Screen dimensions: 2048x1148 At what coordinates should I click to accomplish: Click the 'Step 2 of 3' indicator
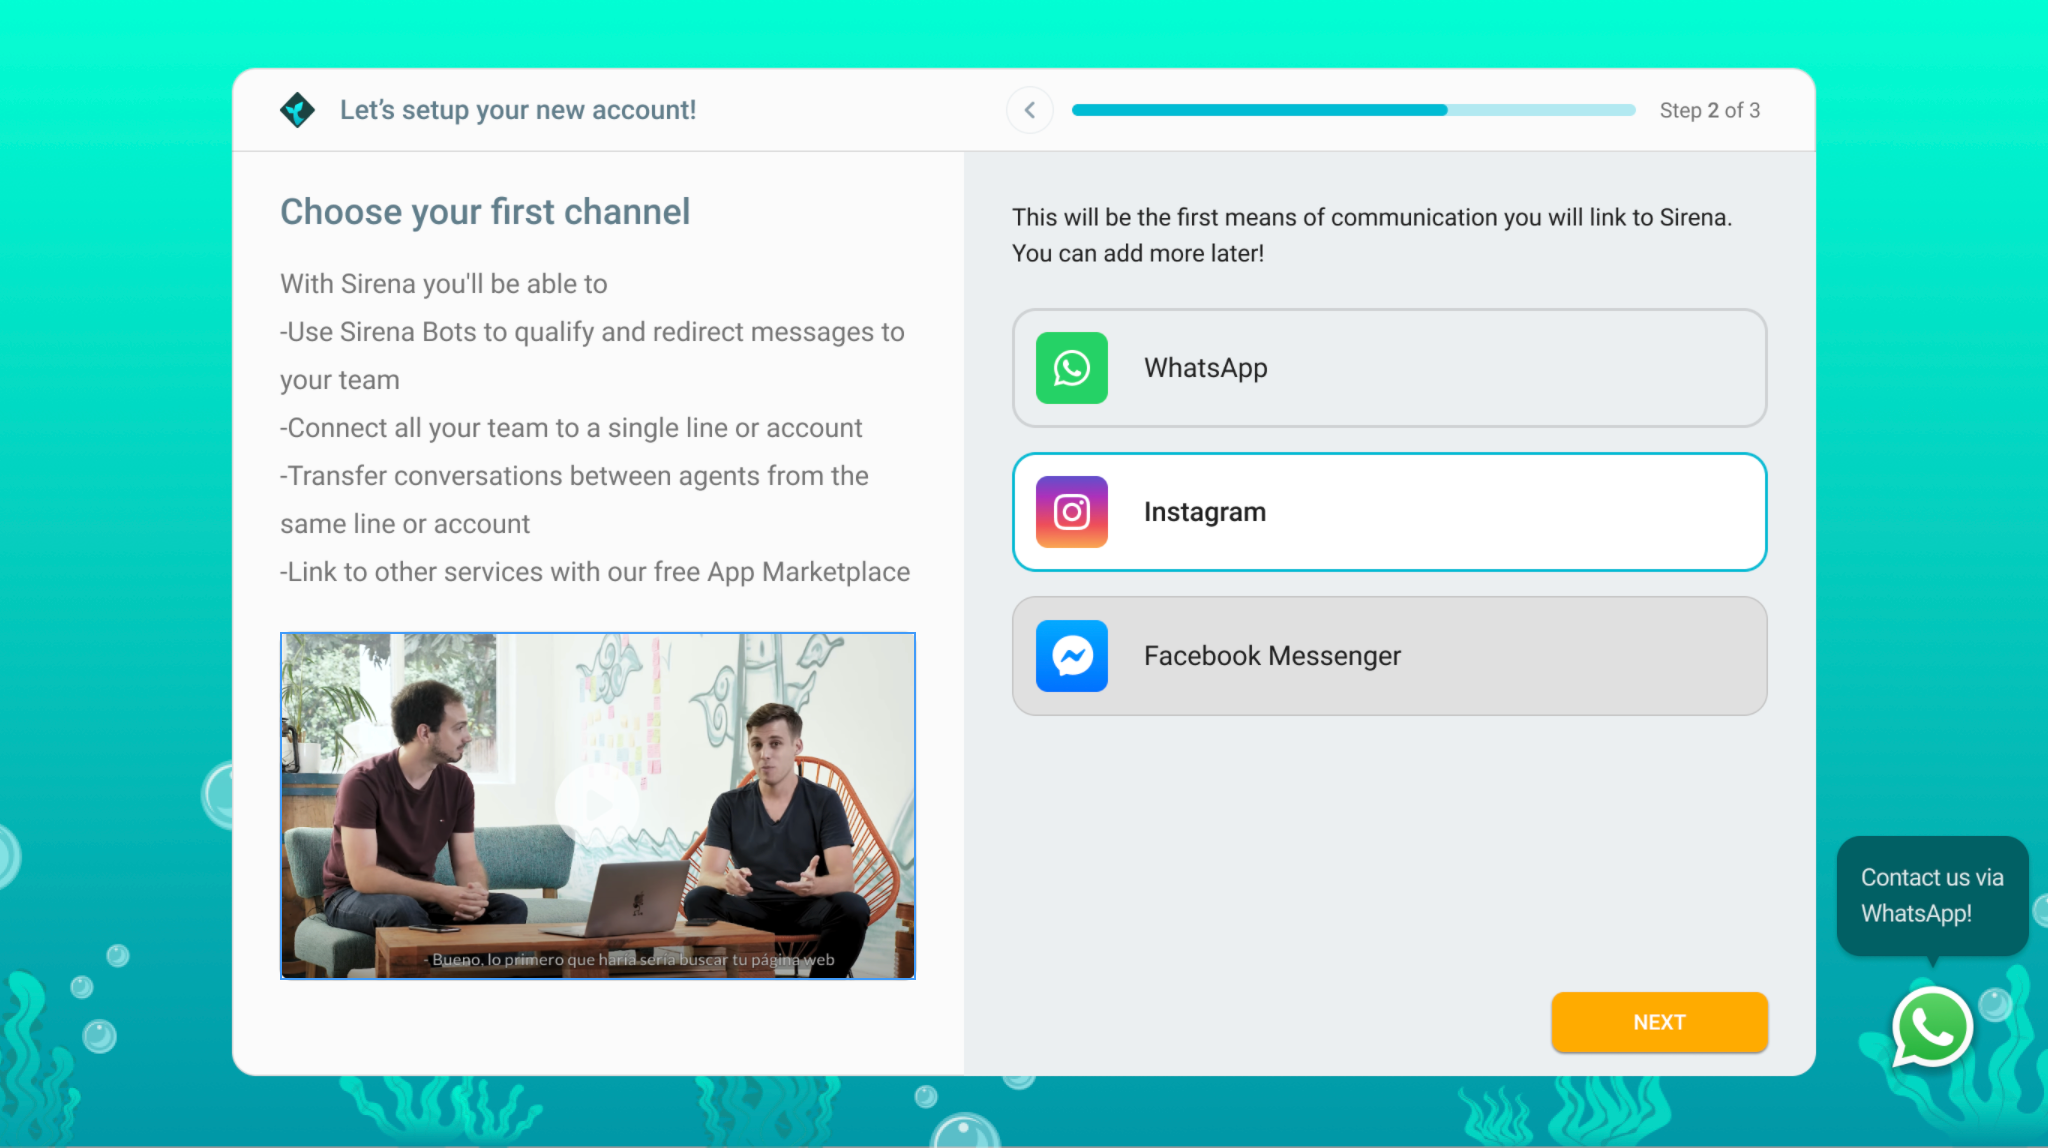pyautogui.click(x=1710, y=110)
